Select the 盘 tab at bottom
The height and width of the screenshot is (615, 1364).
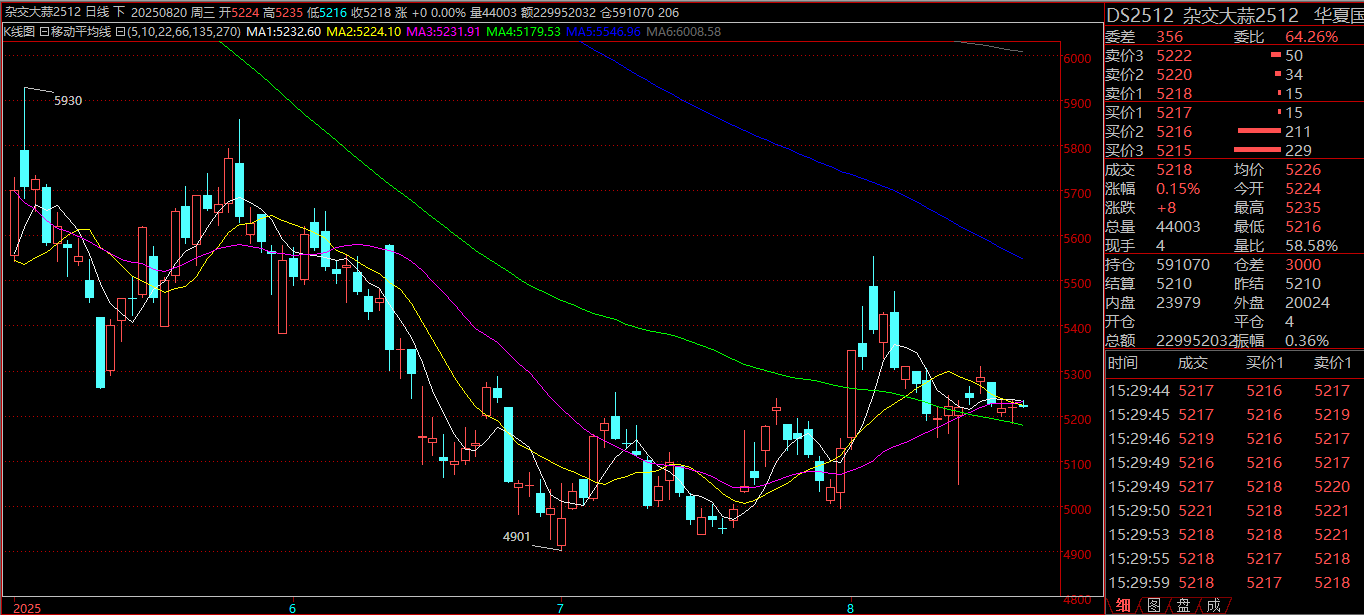click(1183, 605)
